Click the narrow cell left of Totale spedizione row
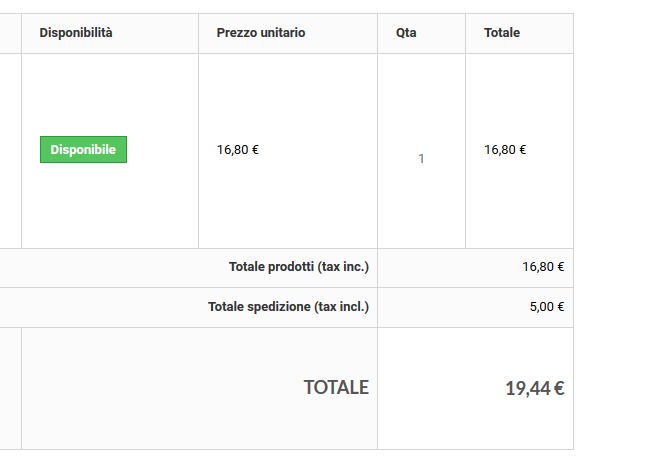647x460 pixels. click(10, 307)
